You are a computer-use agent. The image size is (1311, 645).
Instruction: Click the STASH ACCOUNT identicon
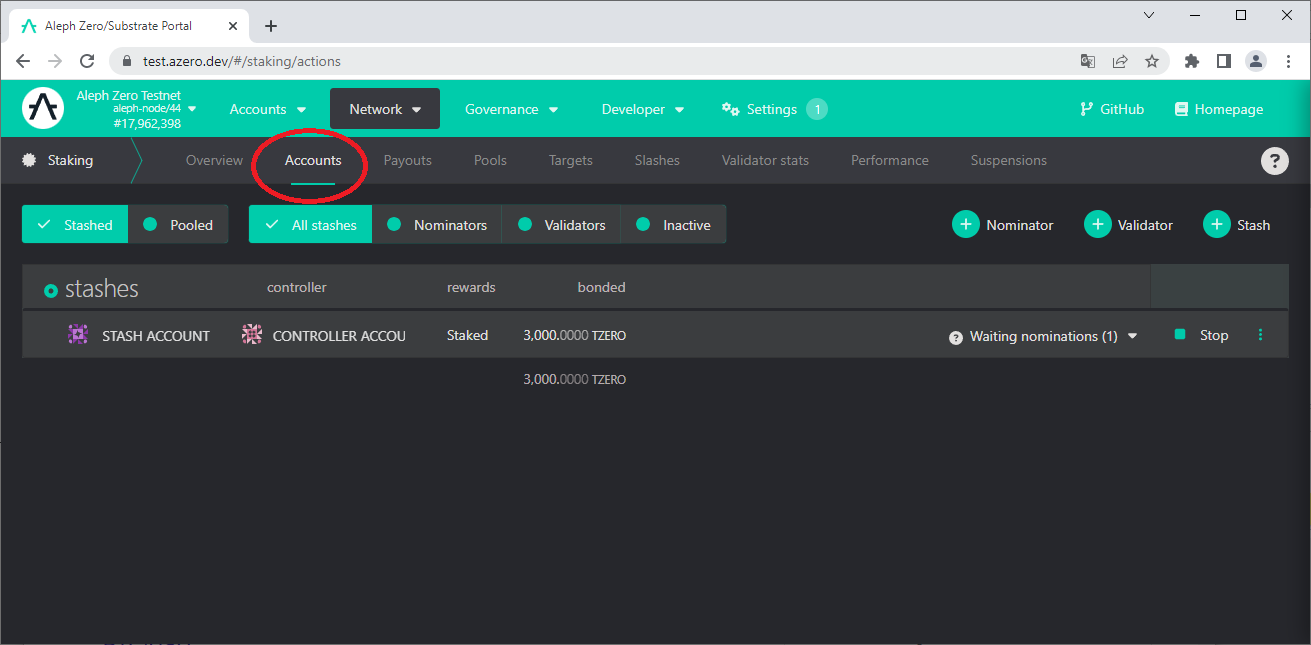(x=77, y=335)
